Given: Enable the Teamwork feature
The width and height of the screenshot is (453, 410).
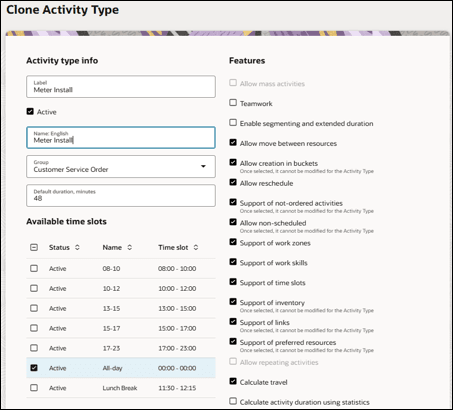Looking at the screenshot, I should (233, 103).
